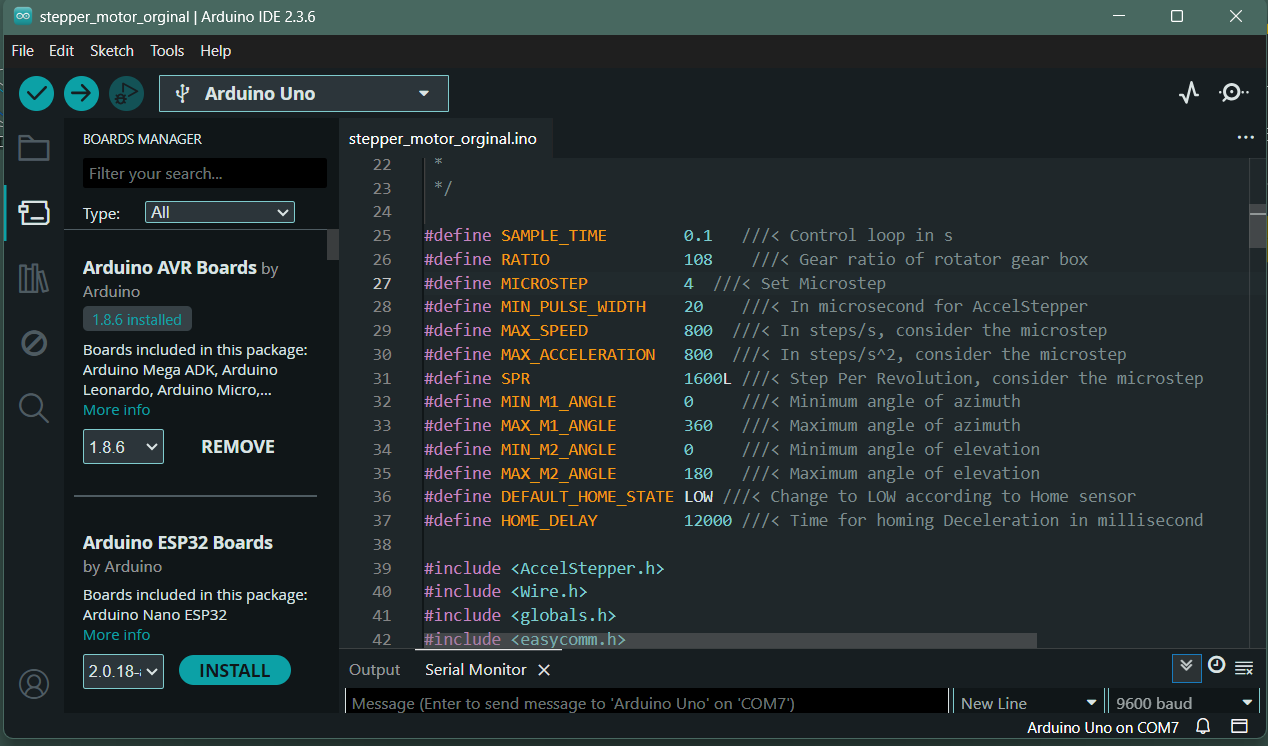Click the Upload arrow button
The image size is (1268, 746).
pyautogui.click(x=81, y=94)
